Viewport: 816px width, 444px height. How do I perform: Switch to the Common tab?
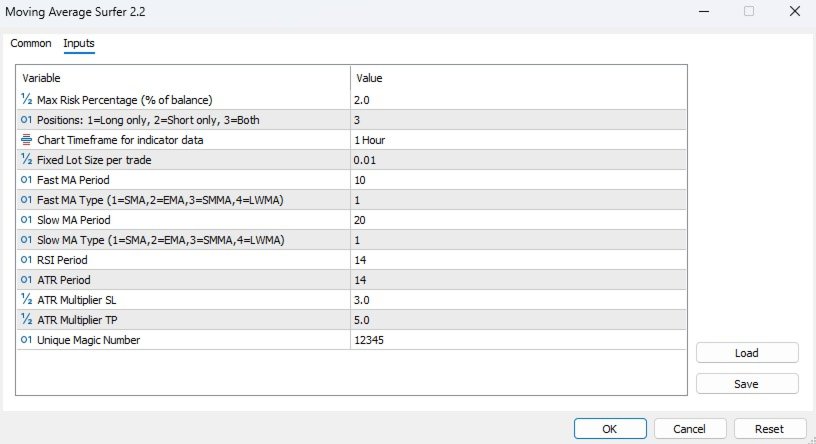tap(31, 43)
